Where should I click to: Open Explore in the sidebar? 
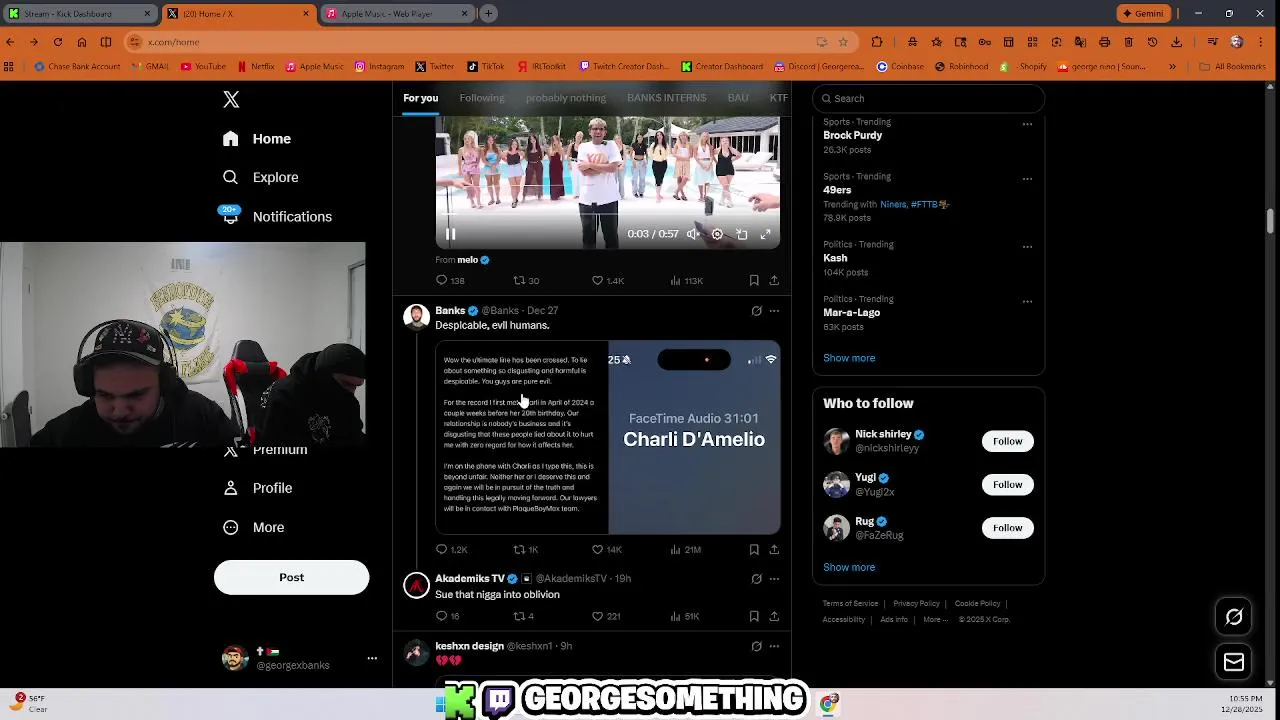point(261,177)
